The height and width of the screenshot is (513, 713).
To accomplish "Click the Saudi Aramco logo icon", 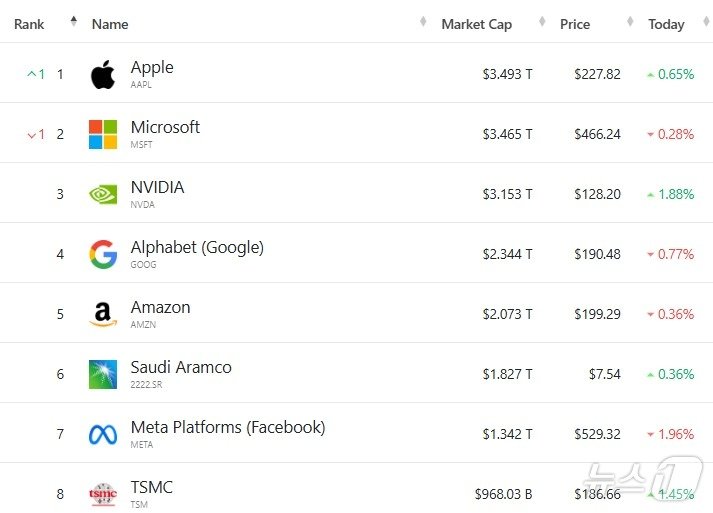I will coord(103,374).
